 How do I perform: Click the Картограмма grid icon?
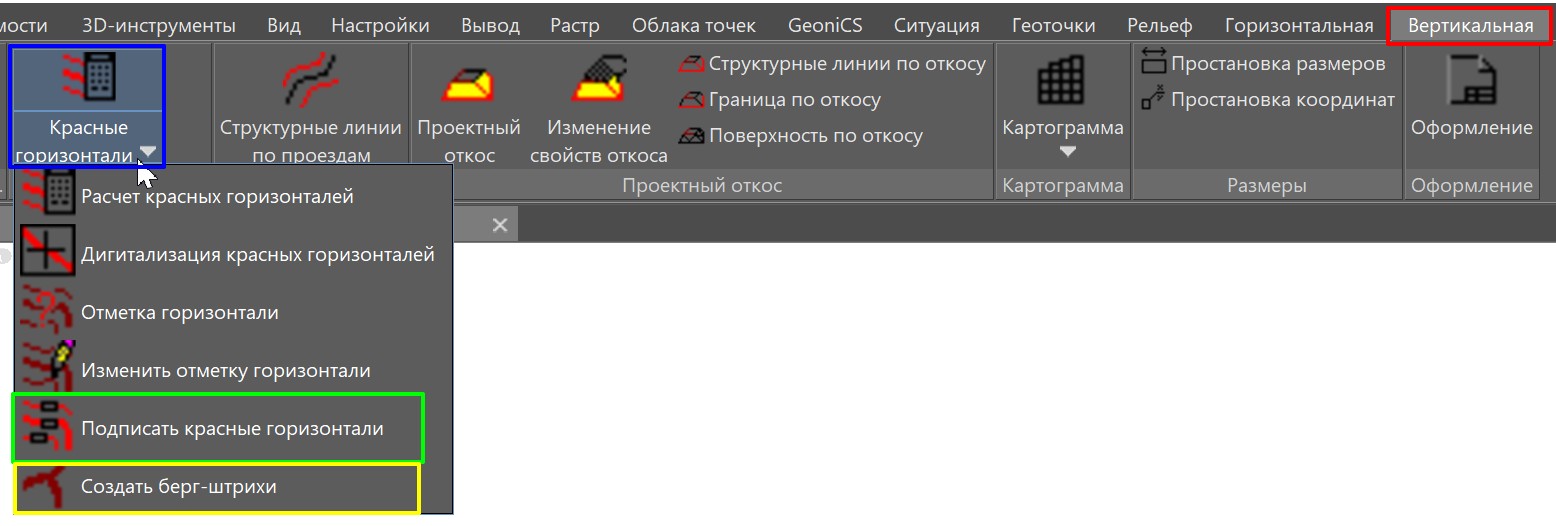point(1062,79)
